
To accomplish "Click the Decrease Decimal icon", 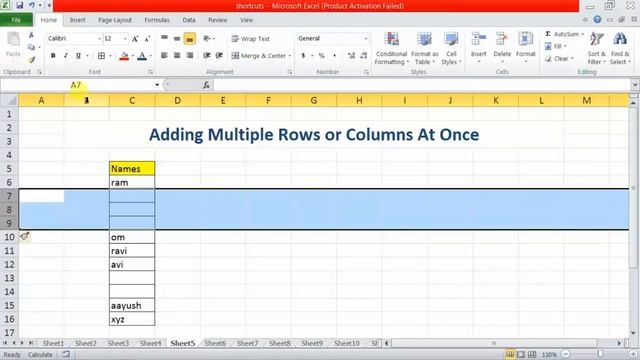I will pos(364,56).
